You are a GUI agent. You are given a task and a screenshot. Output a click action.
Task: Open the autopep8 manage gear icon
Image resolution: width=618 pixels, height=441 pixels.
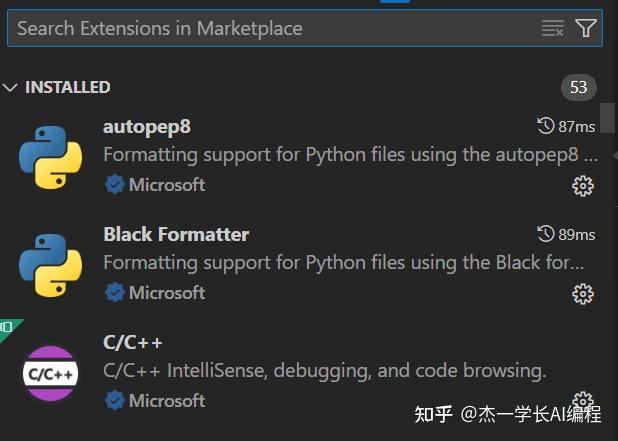coord(583,185)
